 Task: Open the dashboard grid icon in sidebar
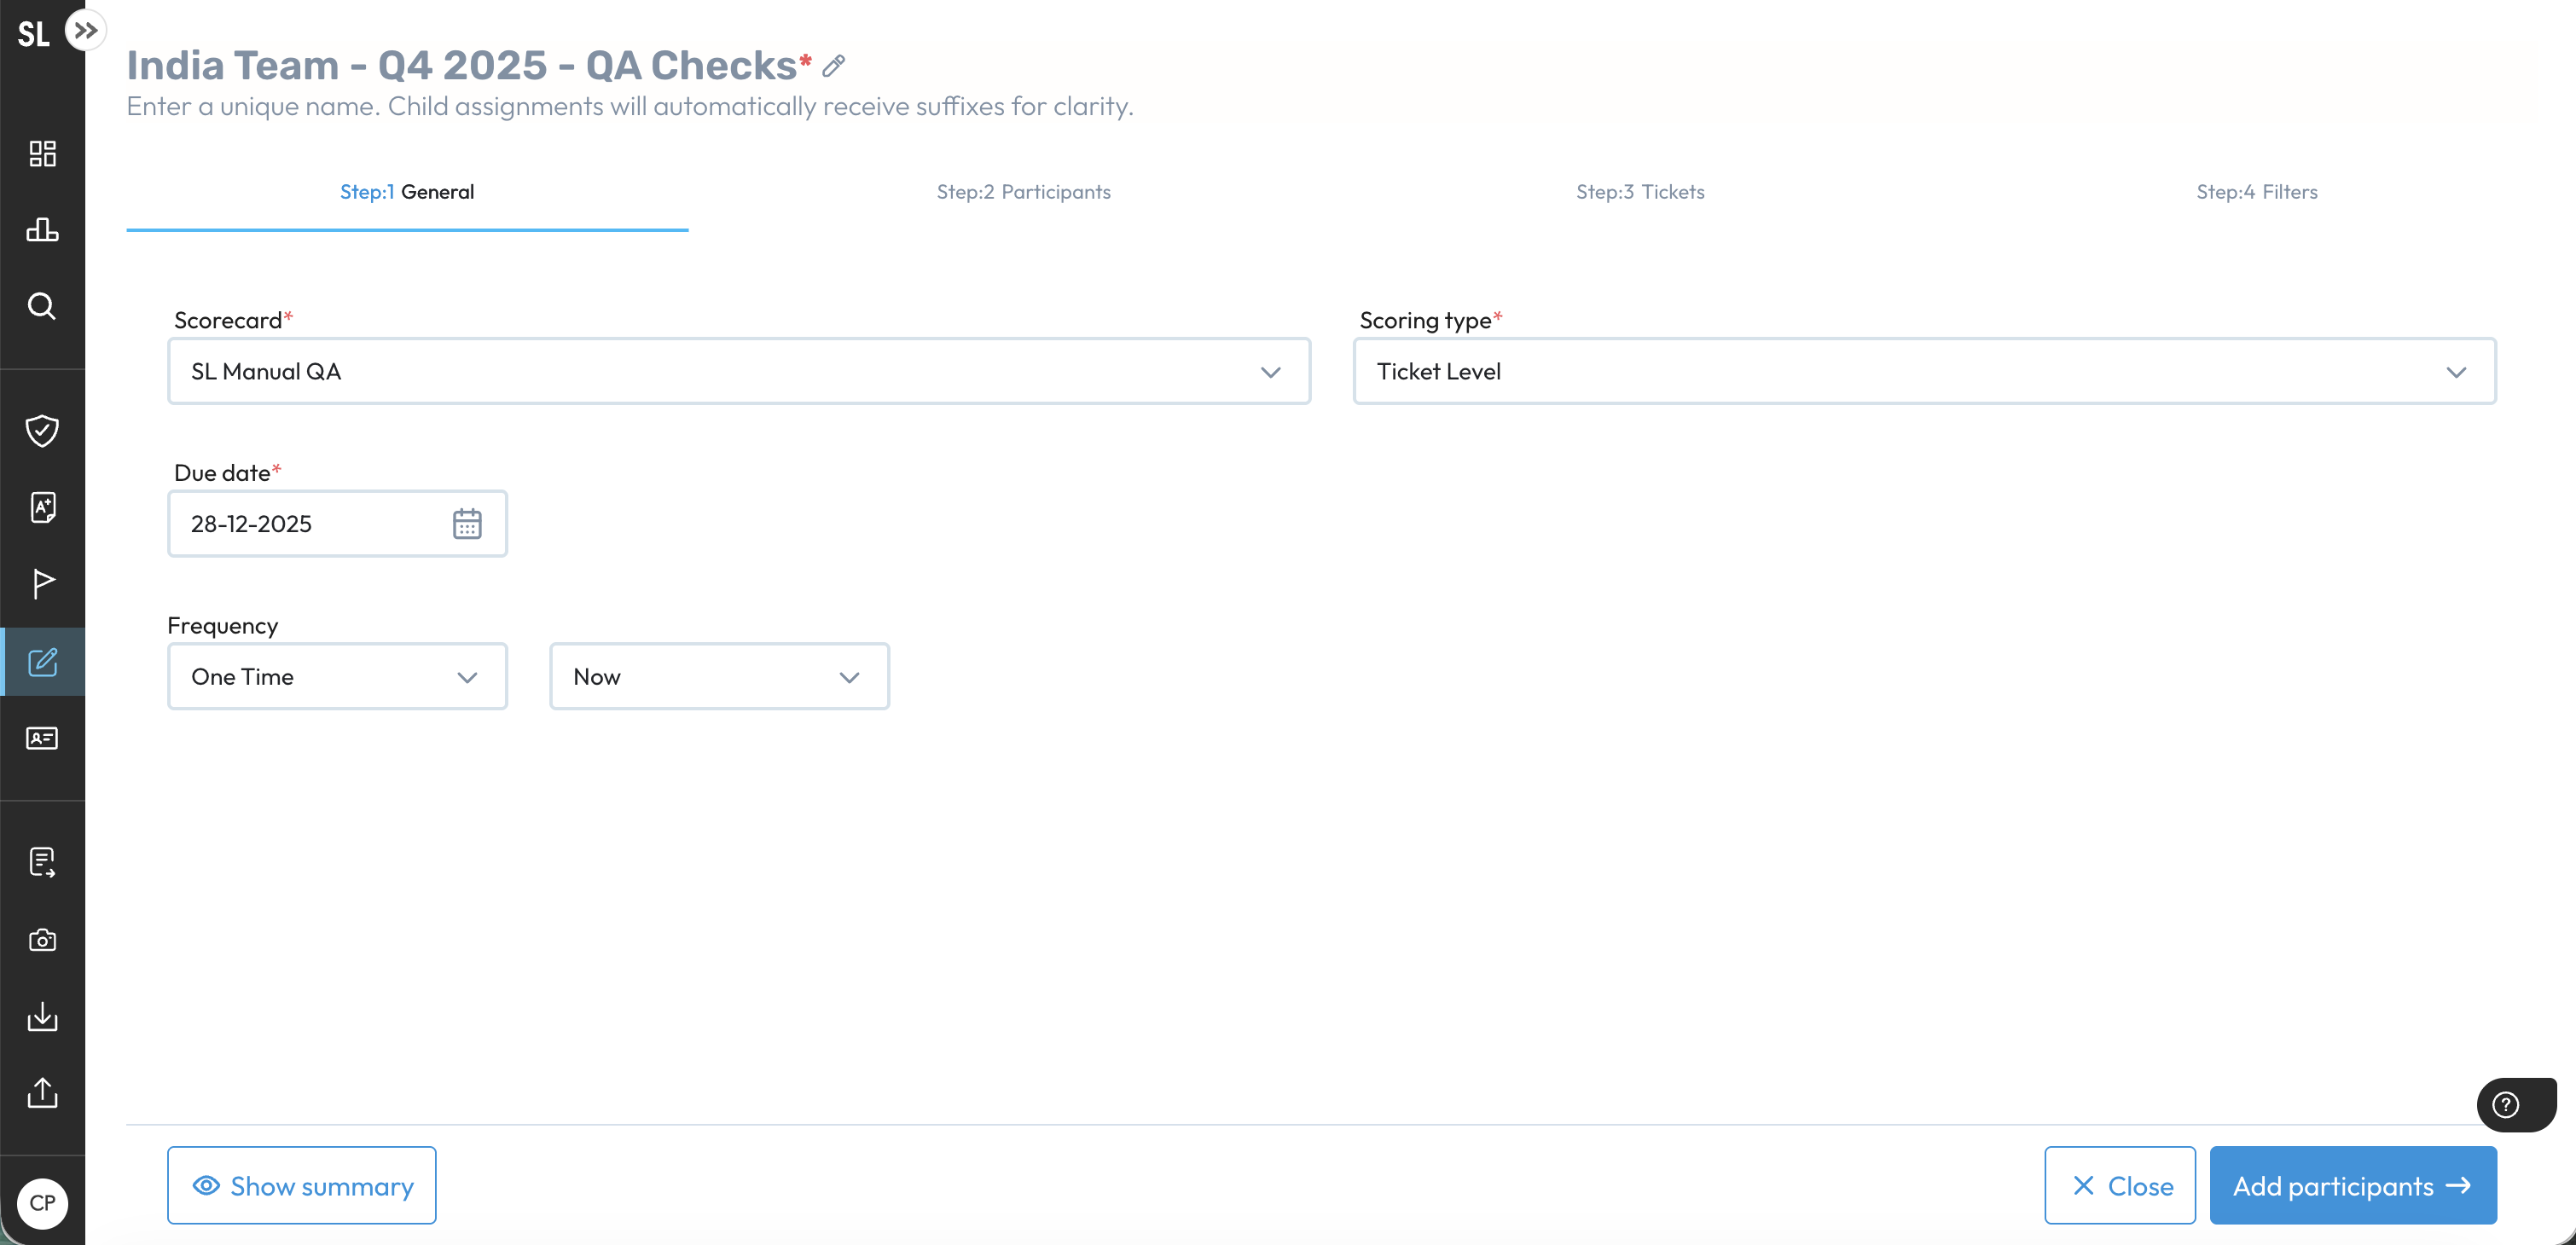coord(42,153)
